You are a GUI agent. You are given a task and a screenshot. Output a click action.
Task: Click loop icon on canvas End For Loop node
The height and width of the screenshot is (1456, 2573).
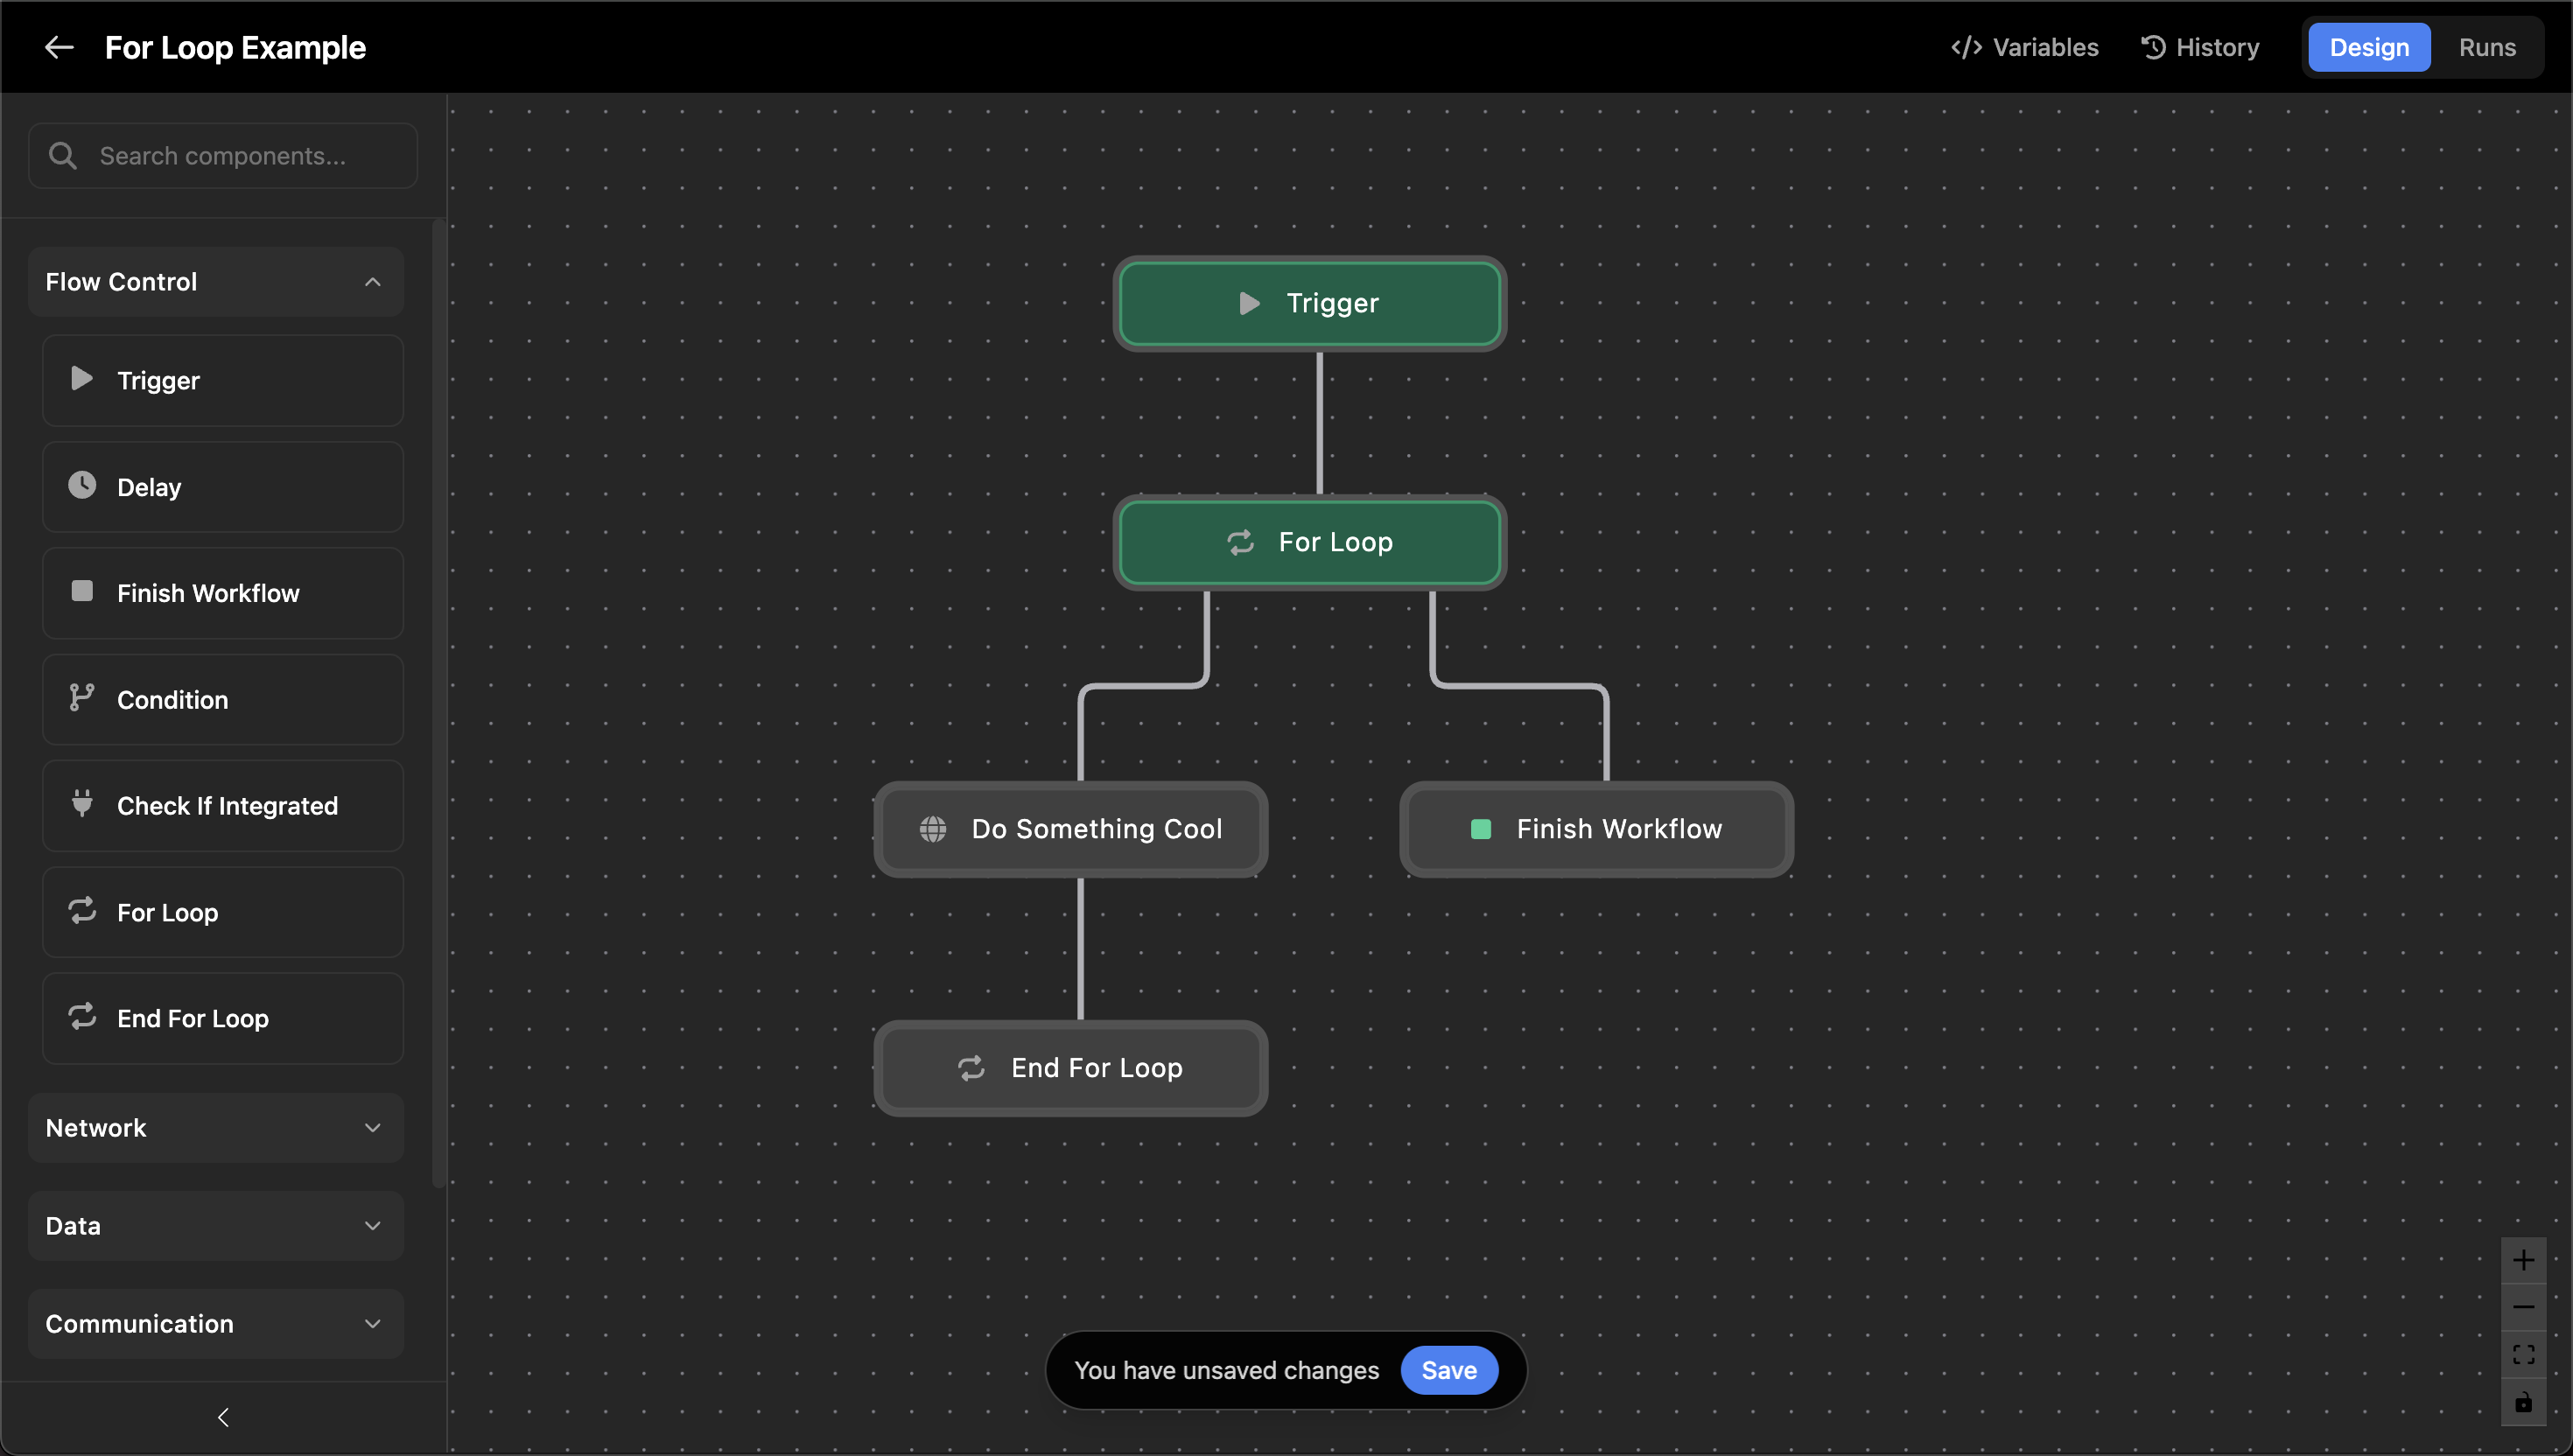coord(971,1068)
